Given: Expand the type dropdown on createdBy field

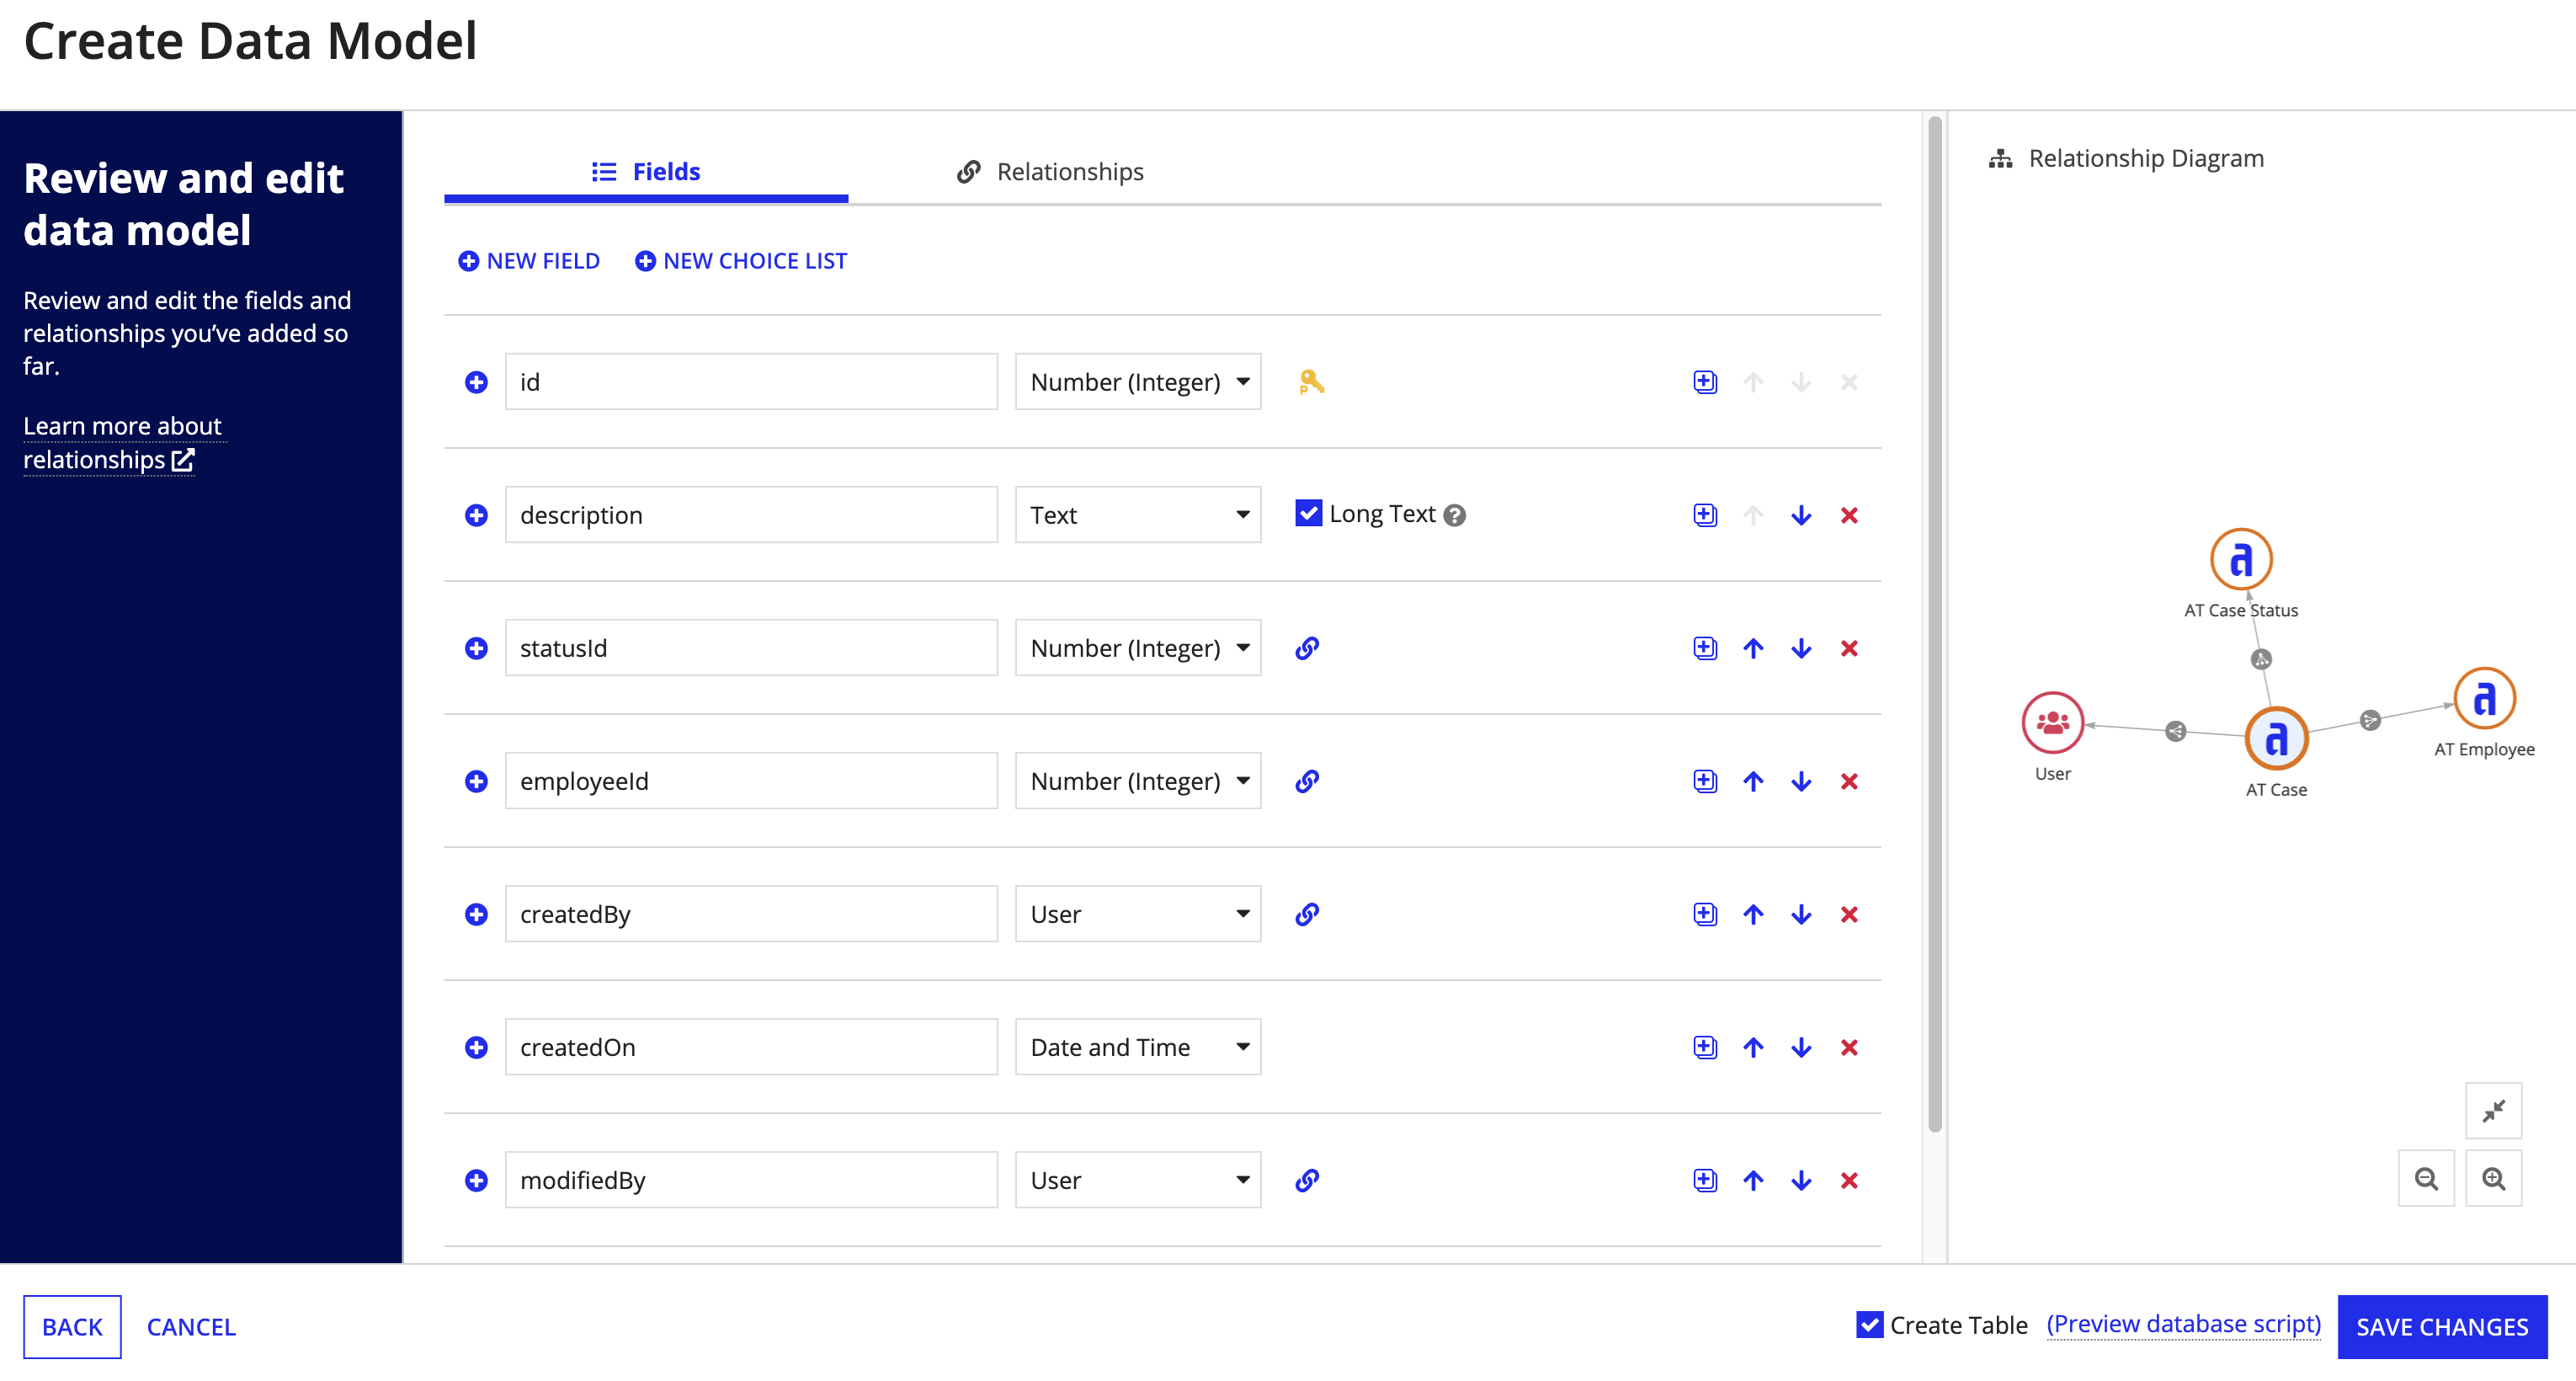Looking at the screenshot, I should [1238, 914].
